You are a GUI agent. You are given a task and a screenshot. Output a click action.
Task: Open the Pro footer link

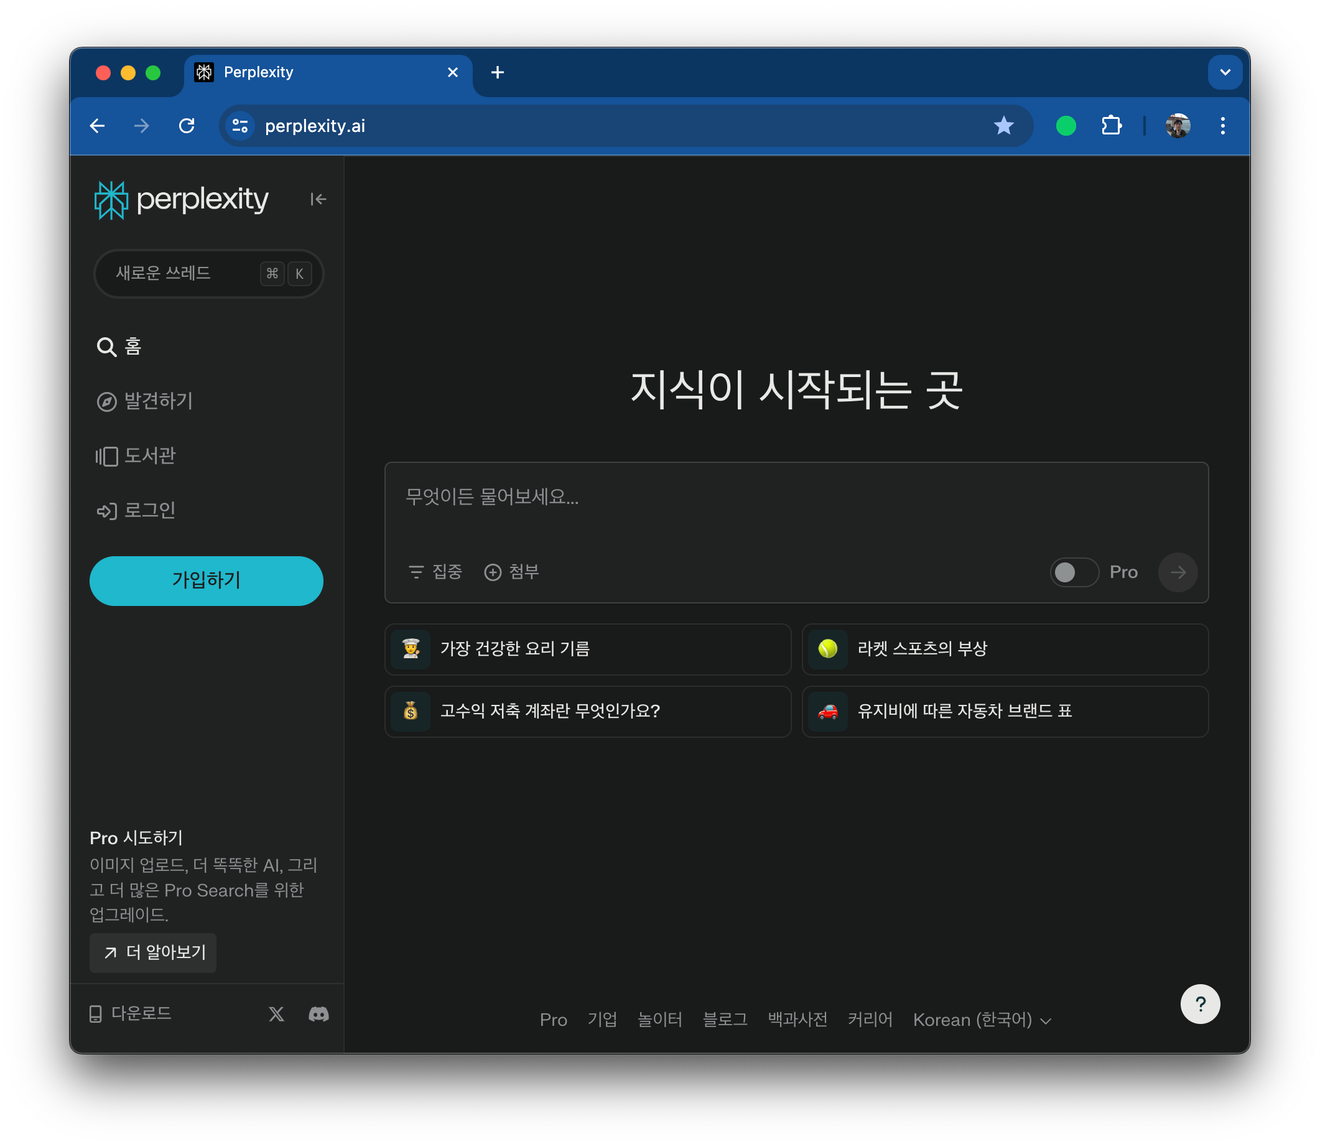pyautogui.click(x=553, y=1020)
